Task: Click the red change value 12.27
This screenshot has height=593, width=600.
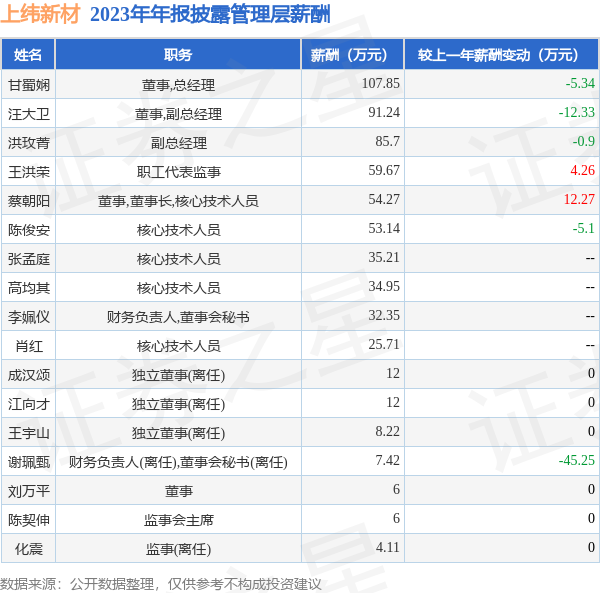Action: tap(578, 200)
